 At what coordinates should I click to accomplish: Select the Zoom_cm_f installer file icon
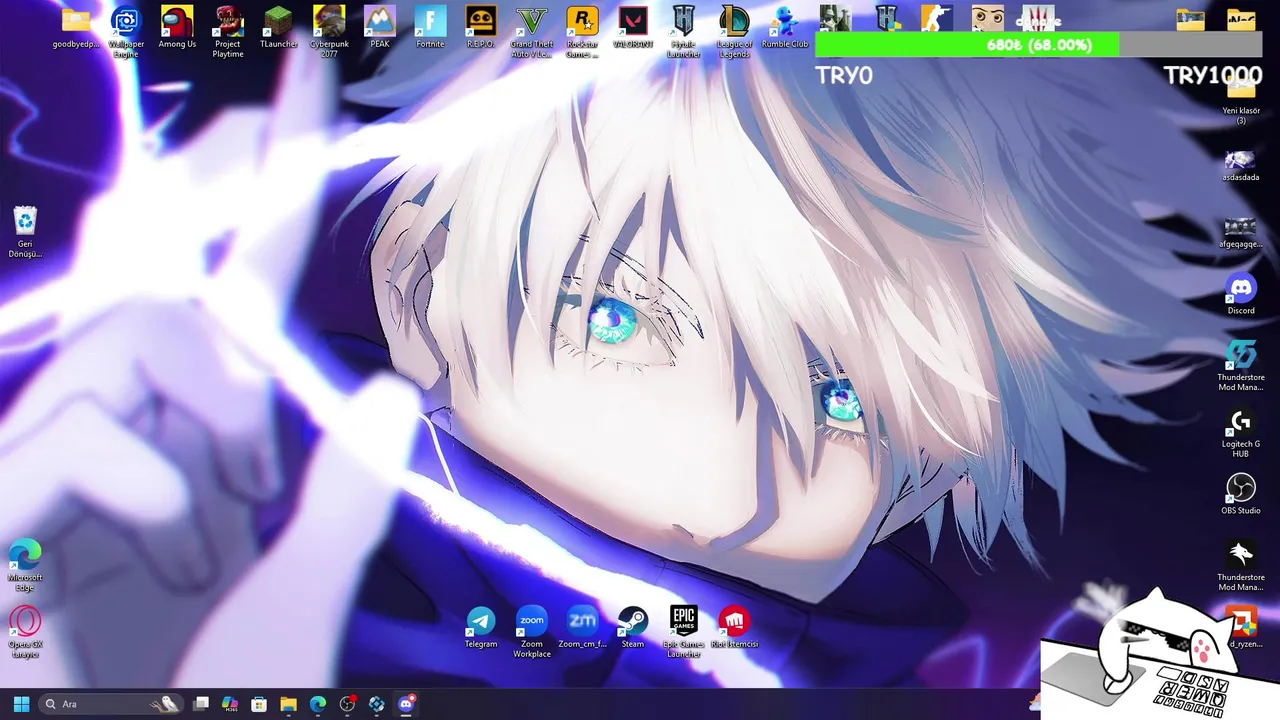point(582,621)
